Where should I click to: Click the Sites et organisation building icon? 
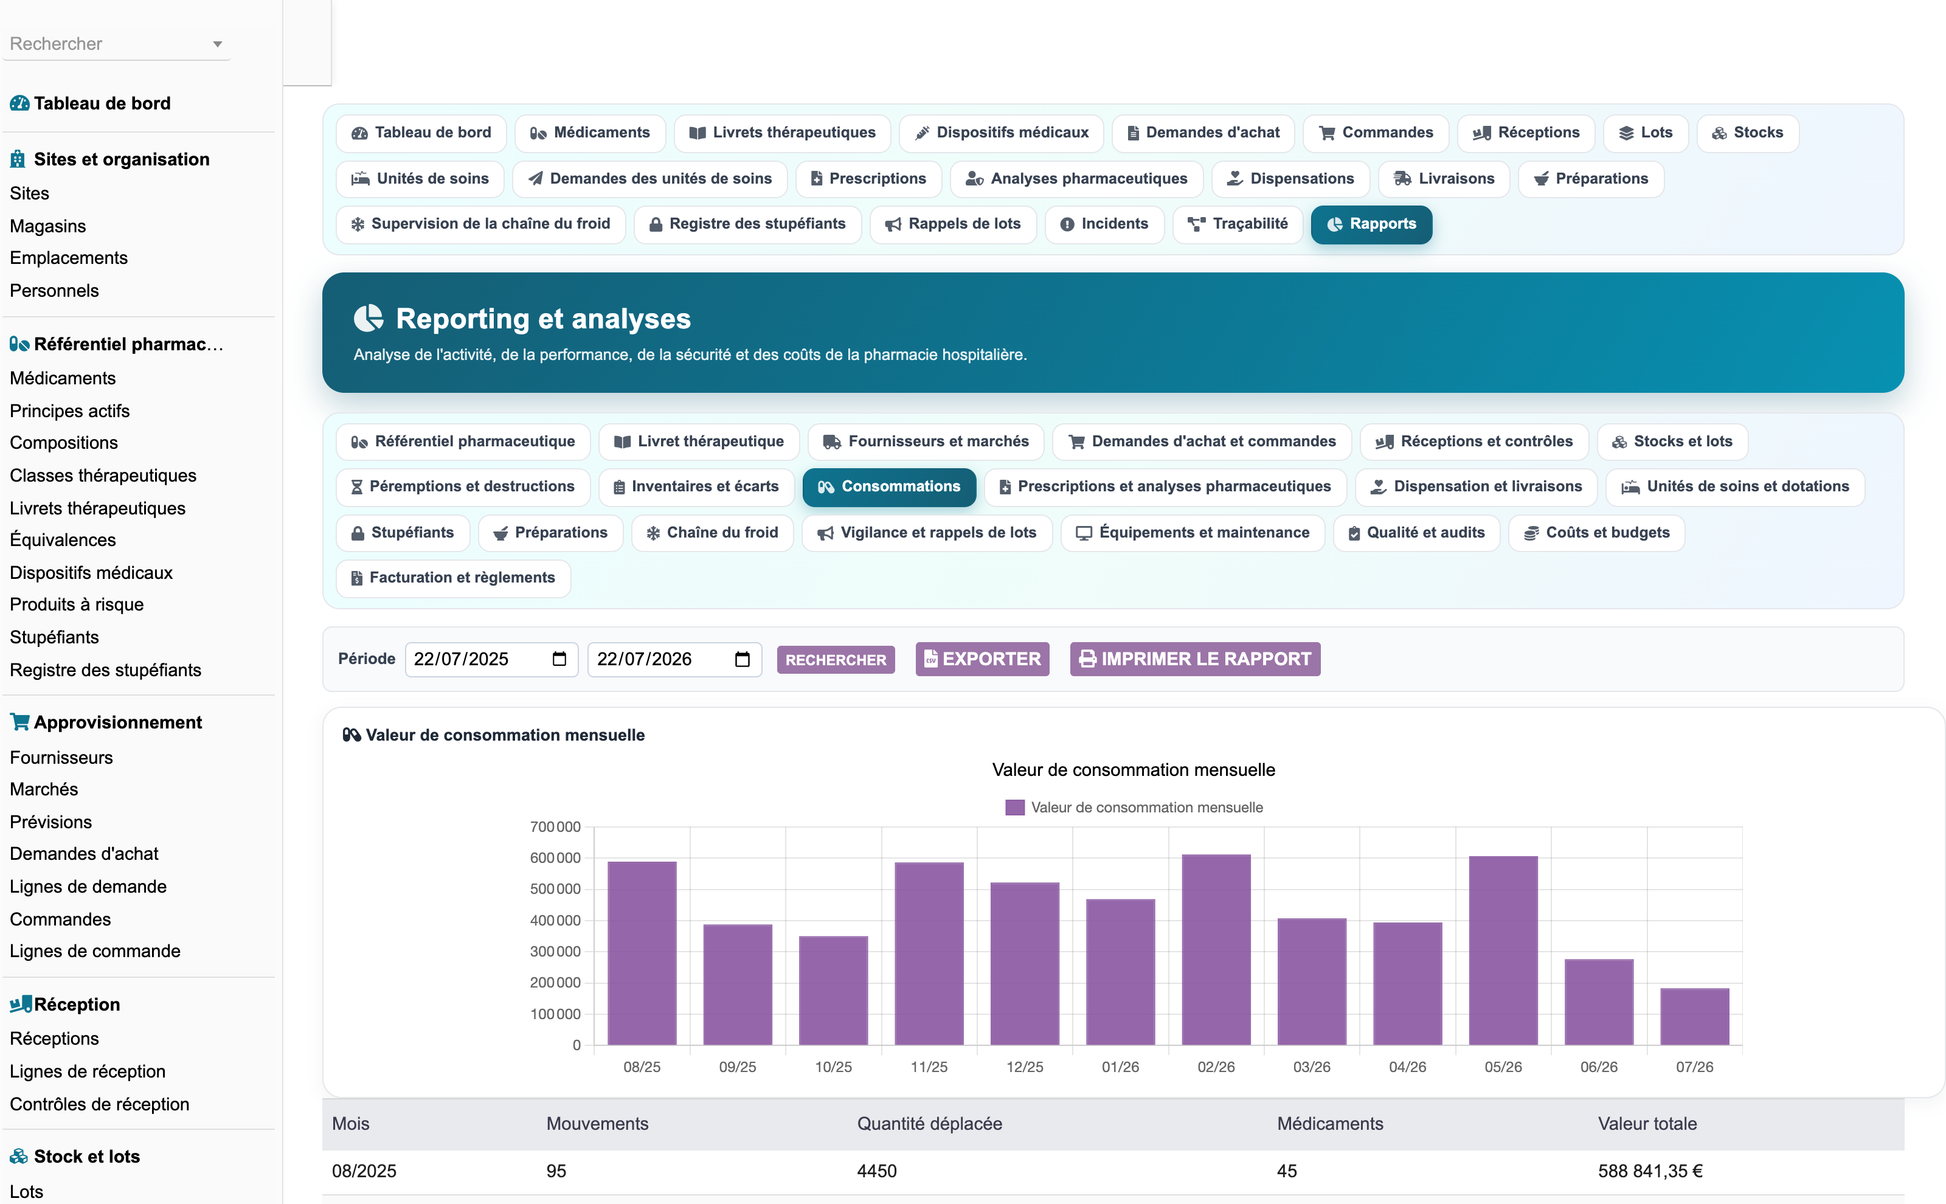[x=17, y=159]
